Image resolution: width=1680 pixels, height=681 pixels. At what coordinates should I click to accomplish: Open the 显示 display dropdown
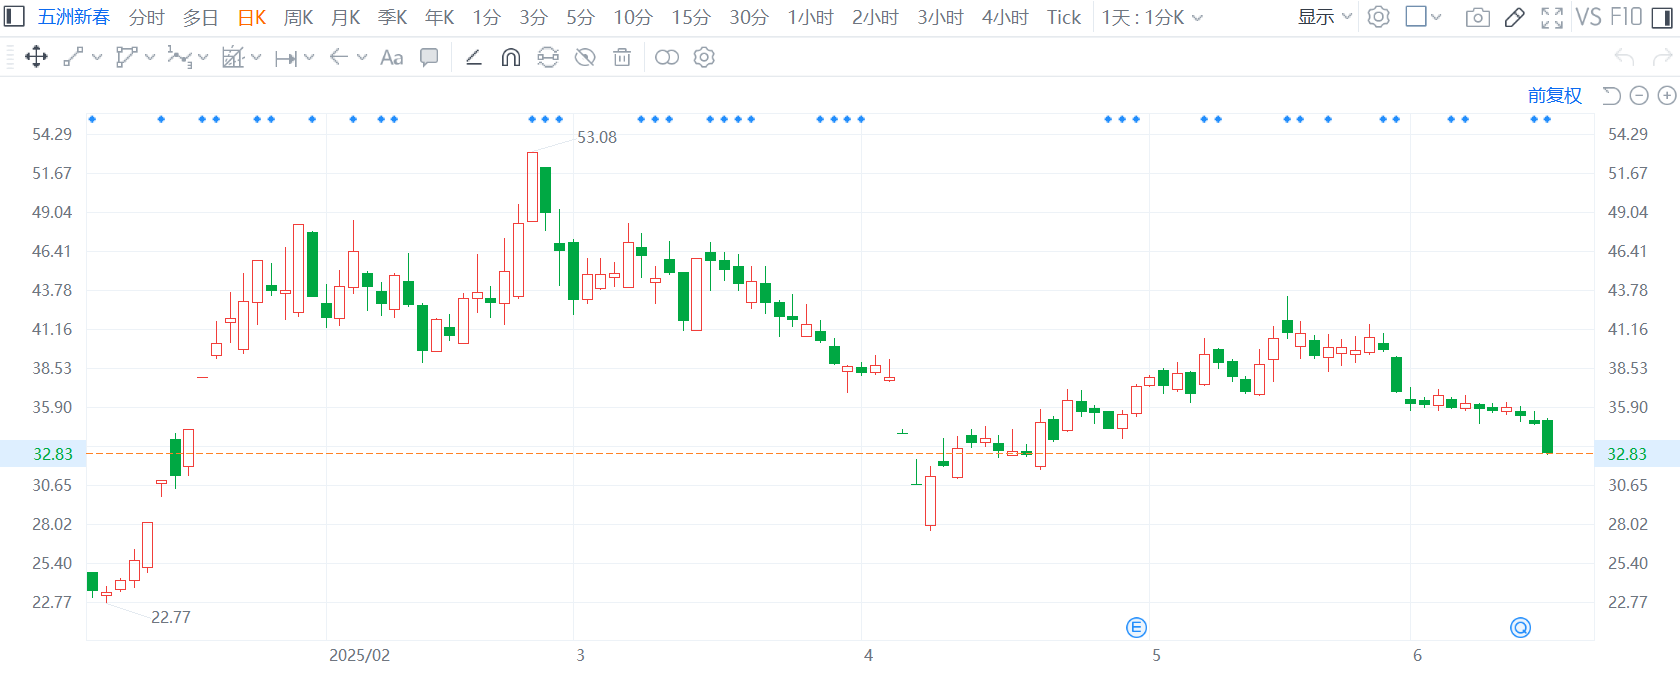point(1325,17)
